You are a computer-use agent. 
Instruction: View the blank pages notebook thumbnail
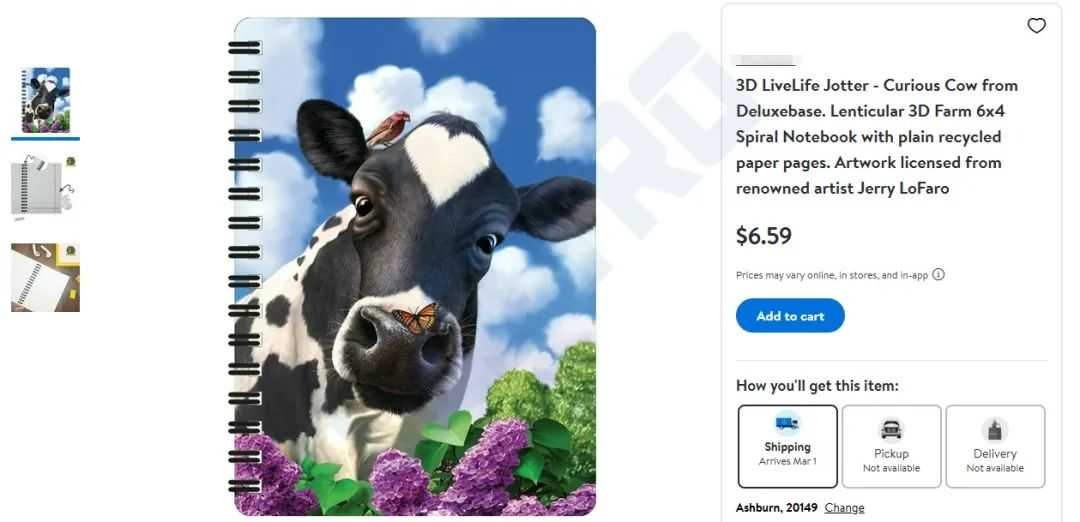coord(45,188)
